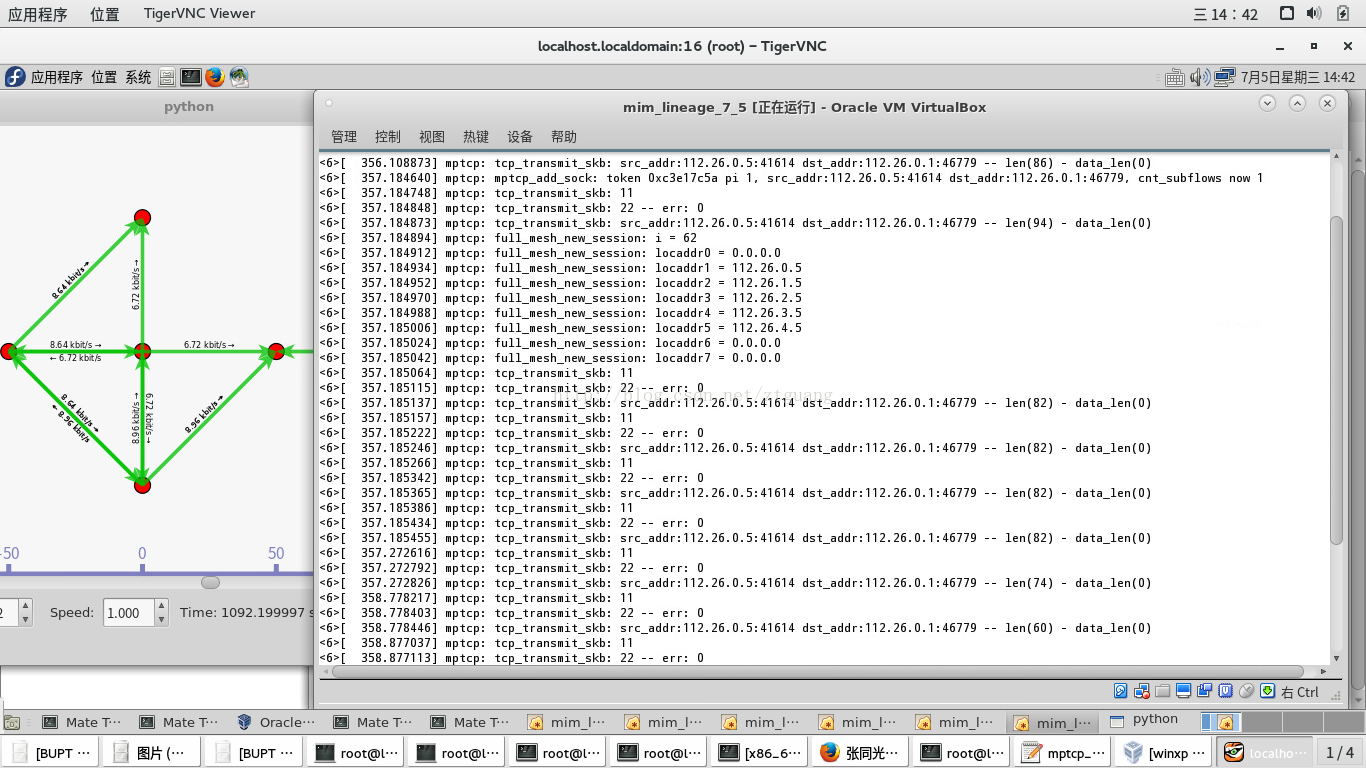The image size is (1366, 768).
Task: Click the mouse integration icon in VirtualBox status bar
Action: tap(1247, 691)
